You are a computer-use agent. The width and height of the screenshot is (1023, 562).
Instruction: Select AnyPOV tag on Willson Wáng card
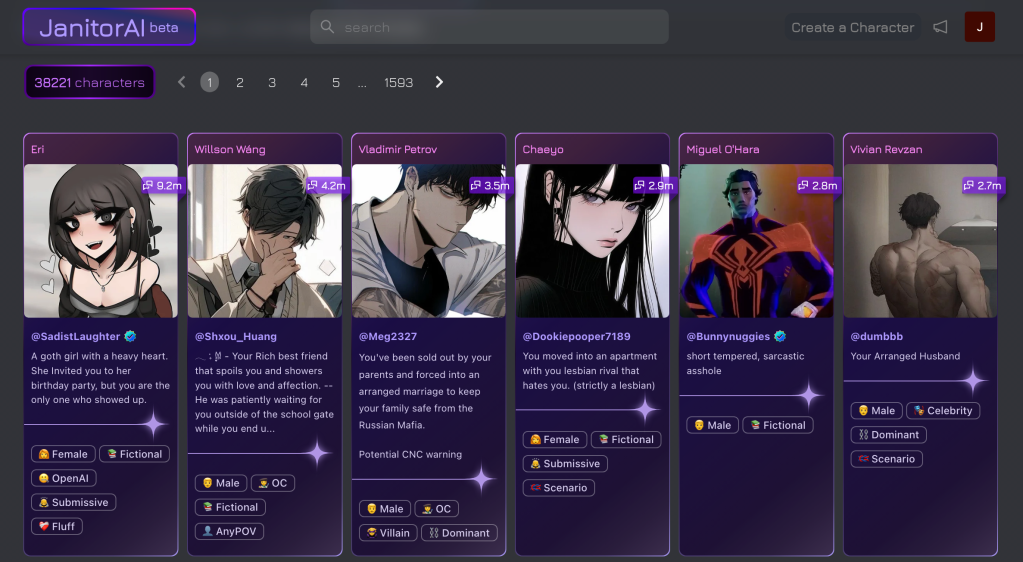point(230,531)
